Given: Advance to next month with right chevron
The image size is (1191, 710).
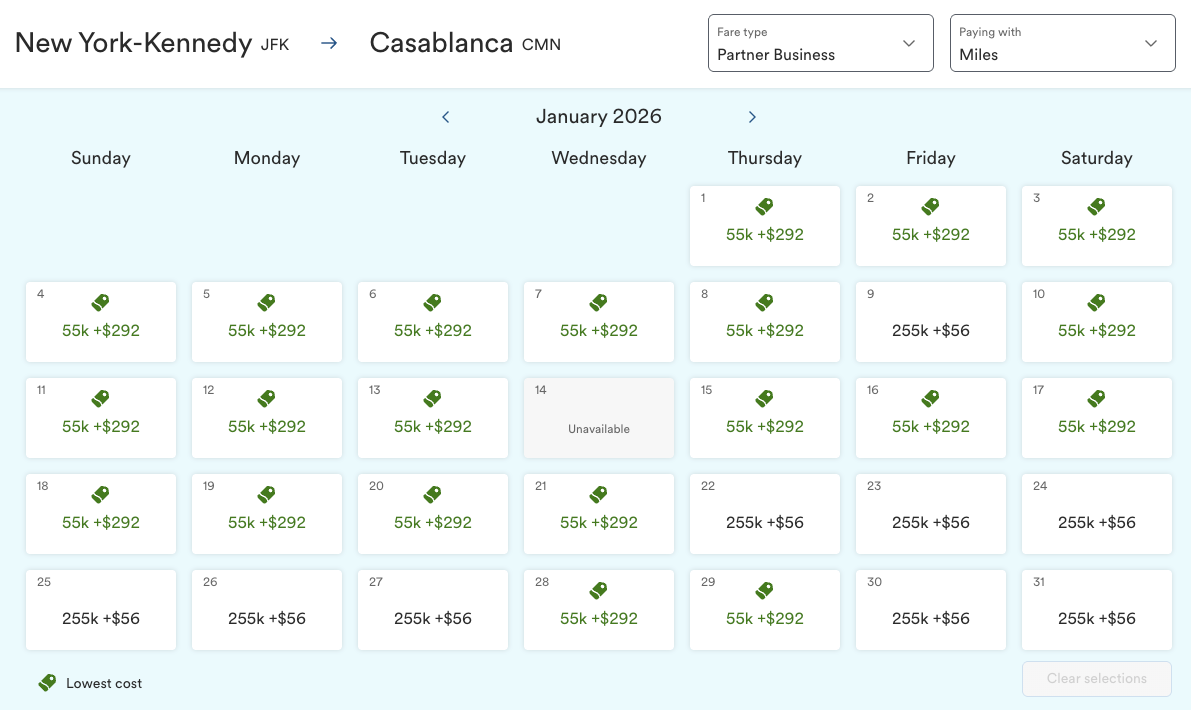Looking at the screenshot, I should click(x=752, y=117).
